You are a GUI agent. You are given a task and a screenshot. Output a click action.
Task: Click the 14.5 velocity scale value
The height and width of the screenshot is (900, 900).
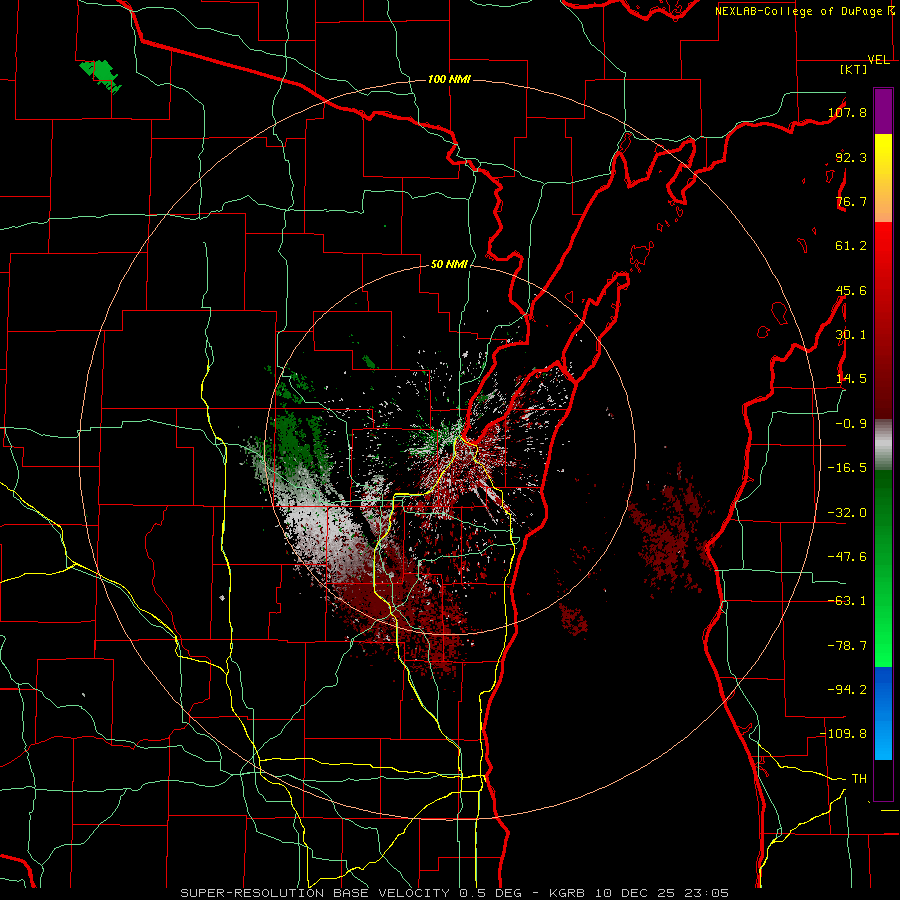[x=851, y=379]
